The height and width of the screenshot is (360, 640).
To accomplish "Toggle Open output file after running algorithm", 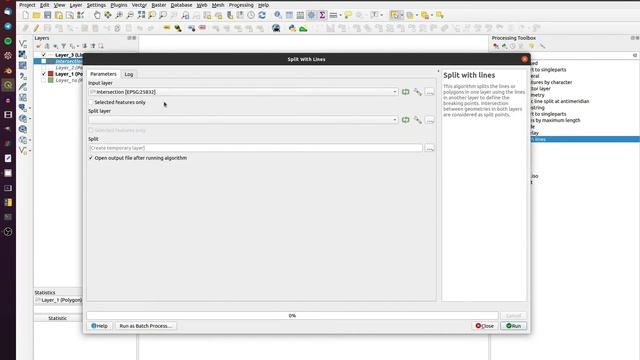I will pyautogui.click(x=91, y=158).
